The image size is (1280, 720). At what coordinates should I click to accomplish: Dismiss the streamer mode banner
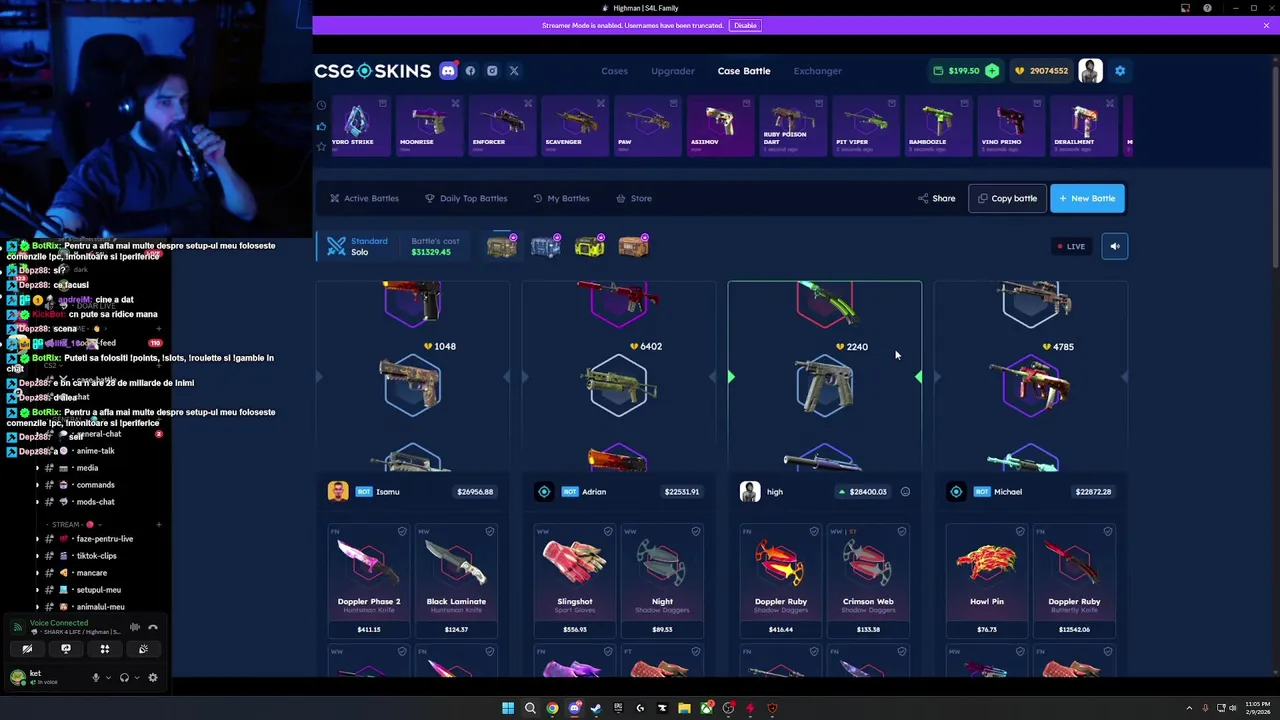(1266, 25)
